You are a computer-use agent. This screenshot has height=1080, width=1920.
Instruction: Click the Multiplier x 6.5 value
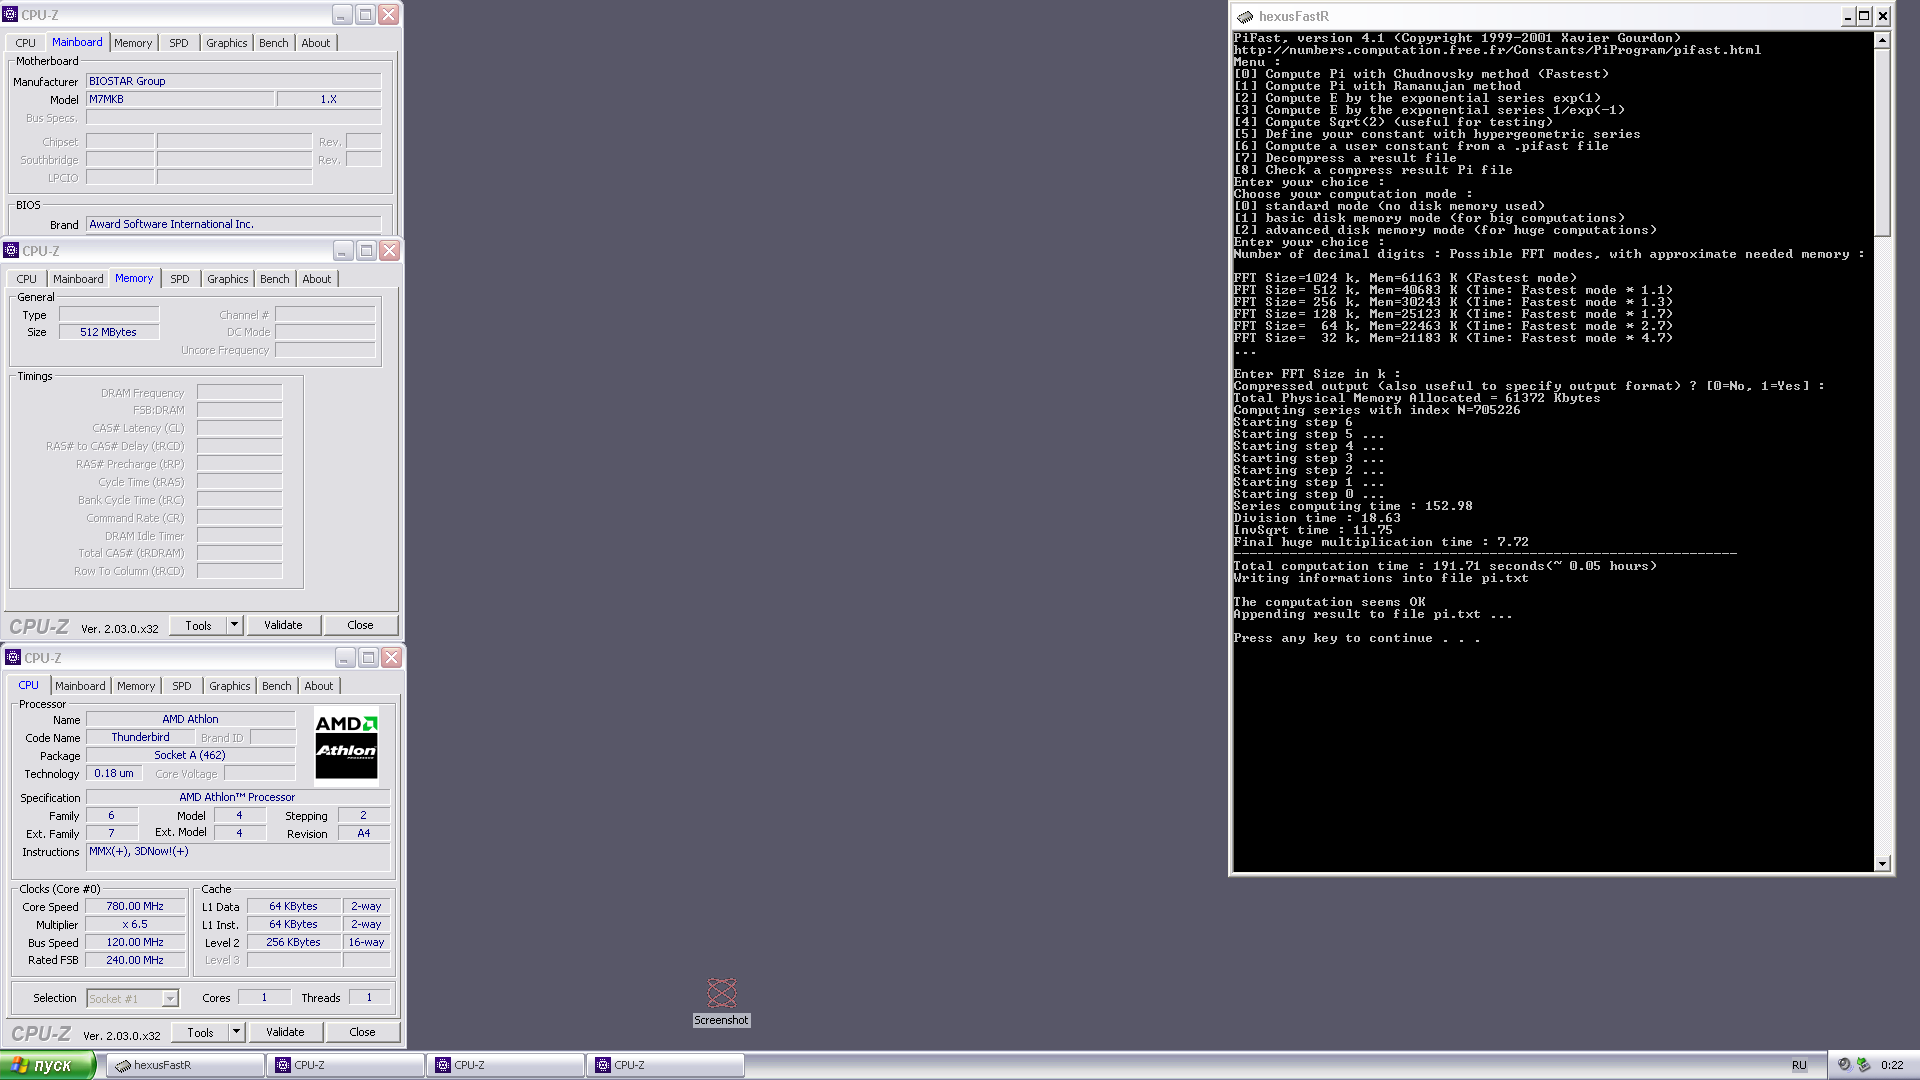[x=135, y=924]
